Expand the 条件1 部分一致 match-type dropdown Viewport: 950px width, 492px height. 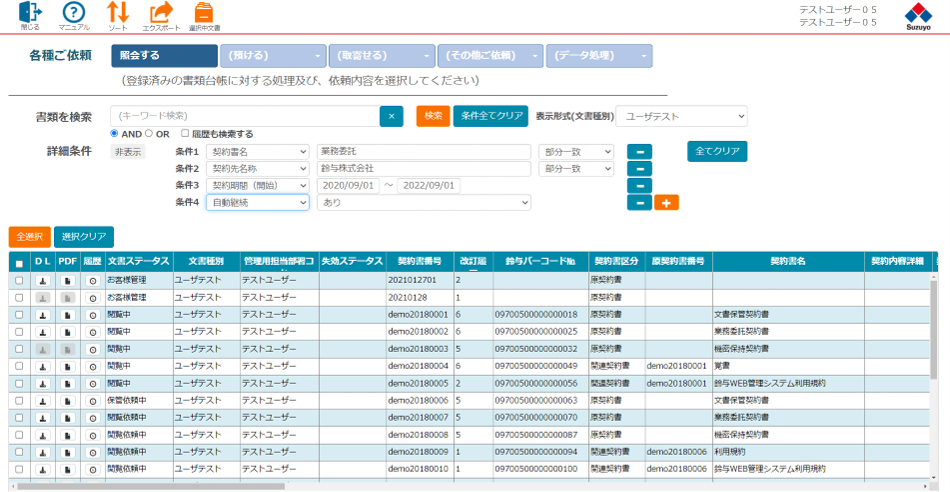[576, 152]
